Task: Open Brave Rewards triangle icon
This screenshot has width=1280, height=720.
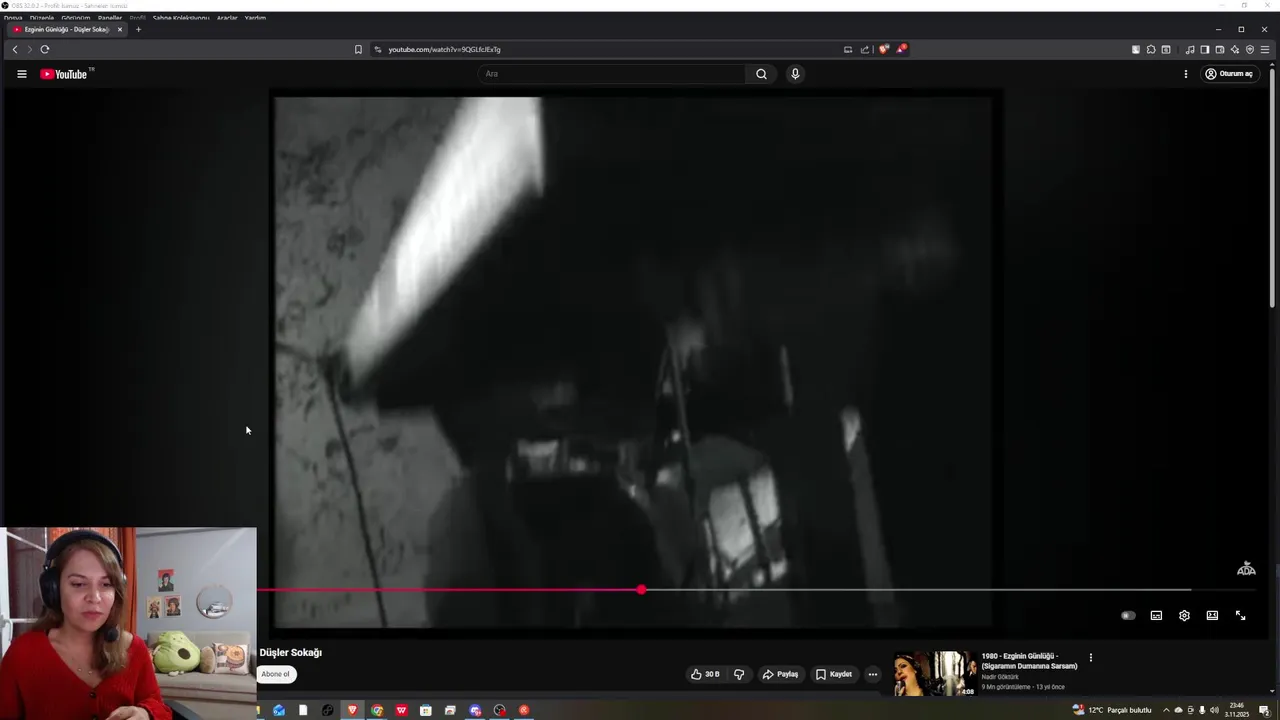Action: coord(901,48)
